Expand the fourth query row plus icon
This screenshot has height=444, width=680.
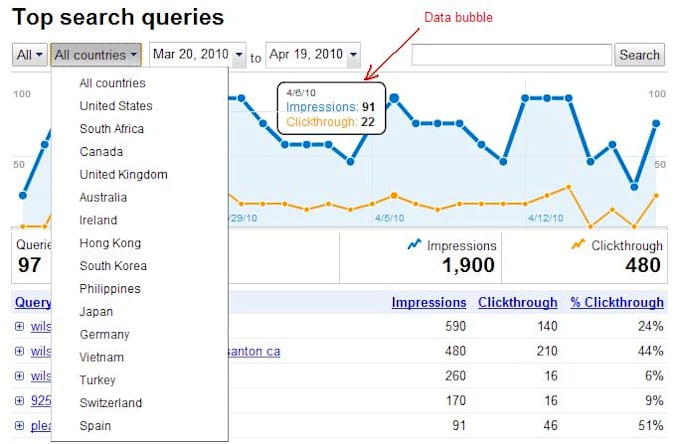click(x=20, y=402)
